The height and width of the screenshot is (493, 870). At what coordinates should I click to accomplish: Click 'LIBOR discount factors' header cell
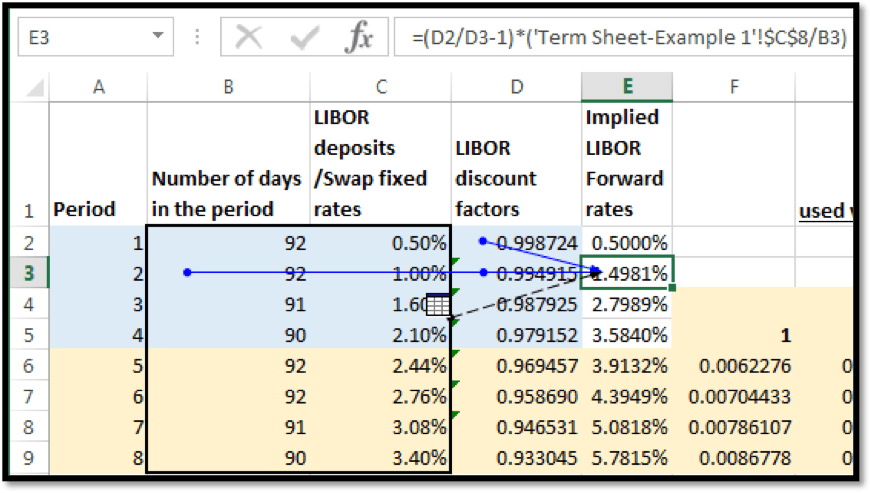tap(517, 164)
